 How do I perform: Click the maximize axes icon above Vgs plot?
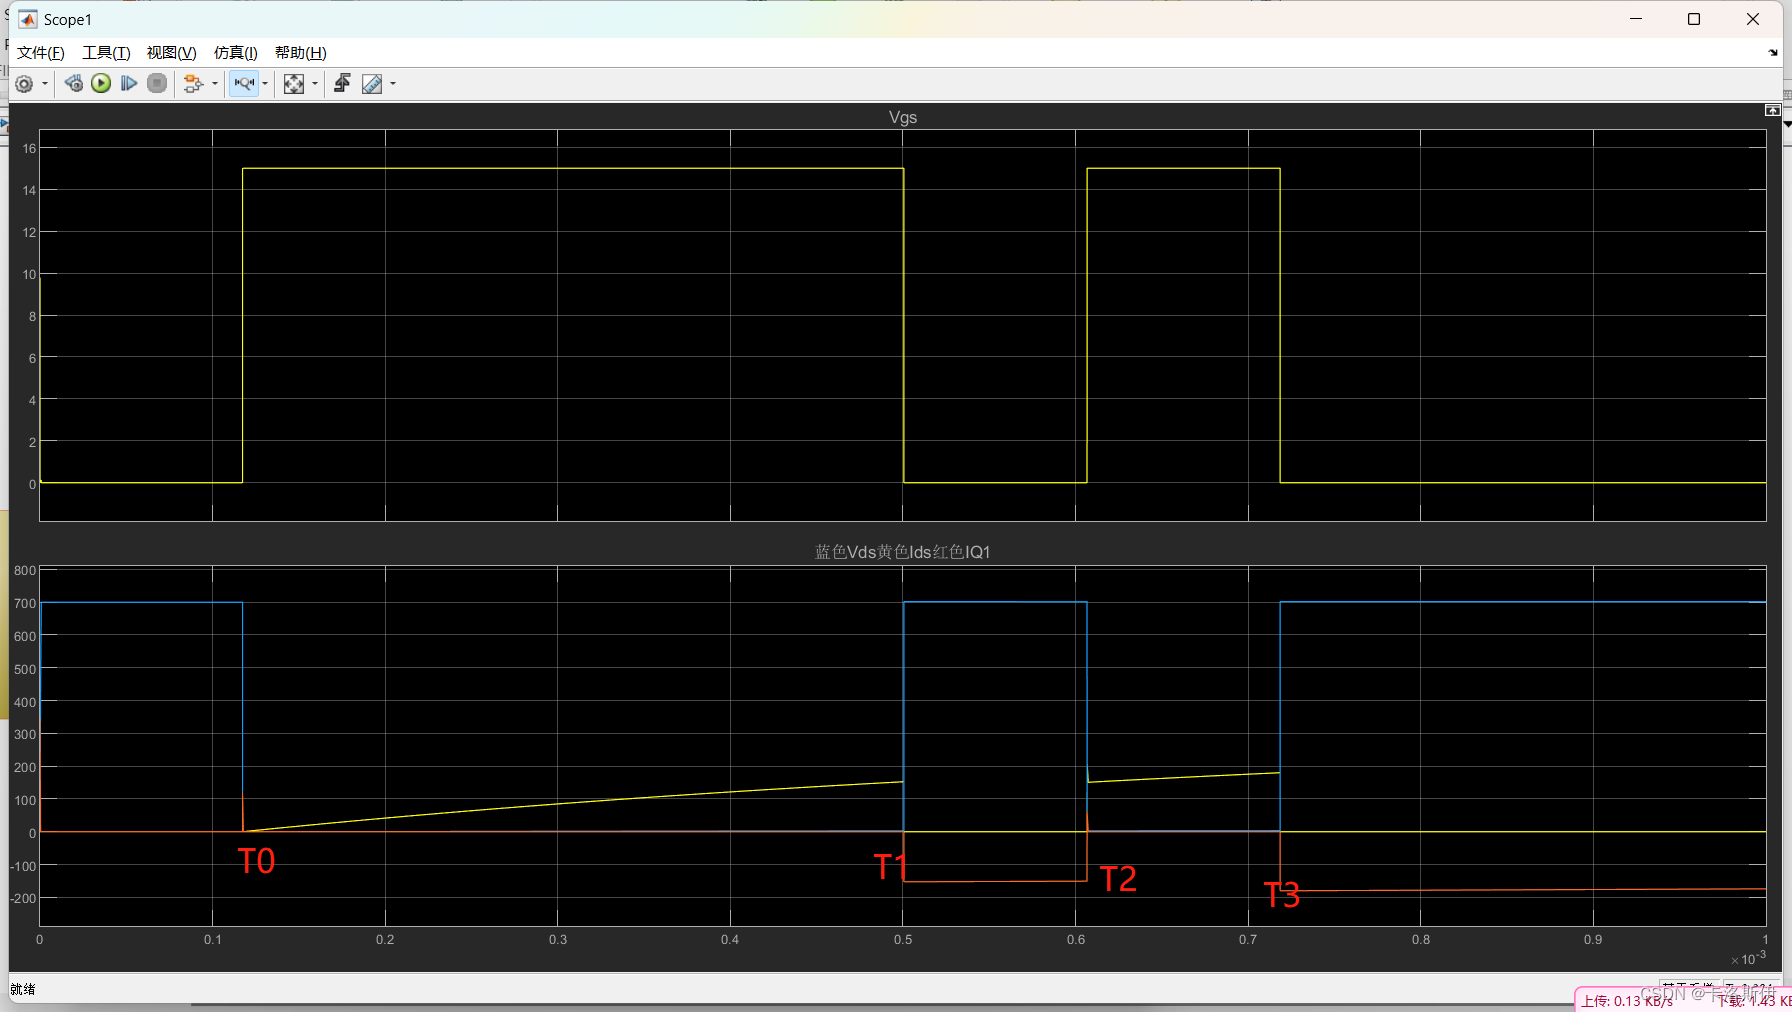click(x=1772, y=110)
